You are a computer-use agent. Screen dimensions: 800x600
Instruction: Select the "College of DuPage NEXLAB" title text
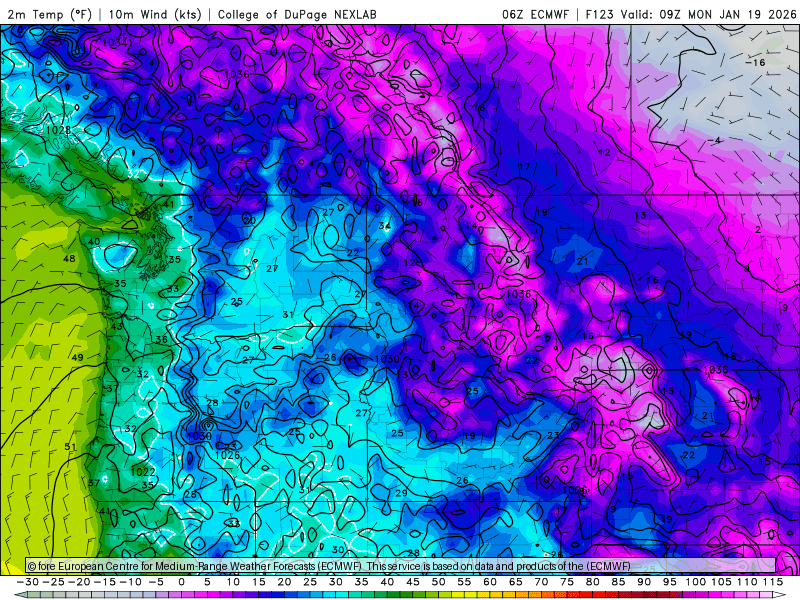coord(297,14)
